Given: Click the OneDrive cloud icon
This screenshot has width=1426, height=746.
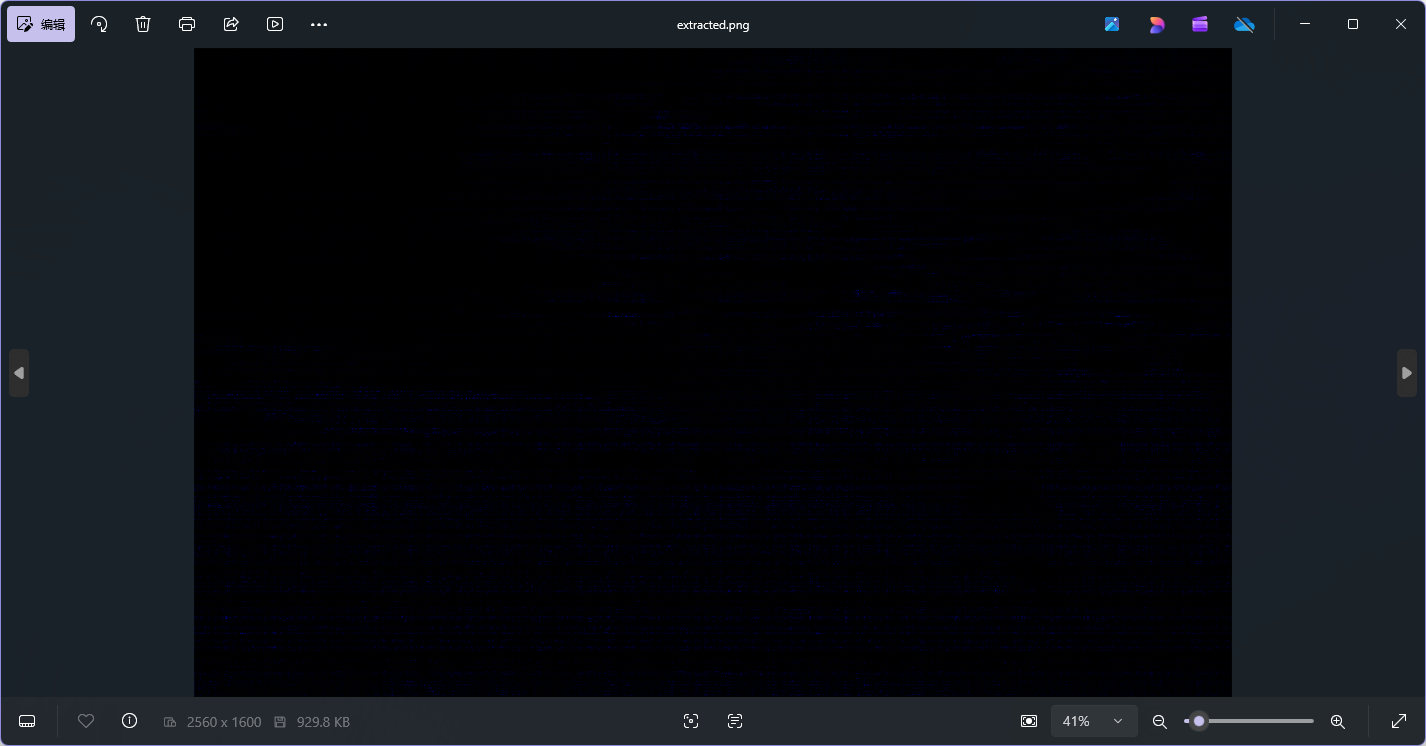Looking at the screenshot, I should coord(1244,24).
